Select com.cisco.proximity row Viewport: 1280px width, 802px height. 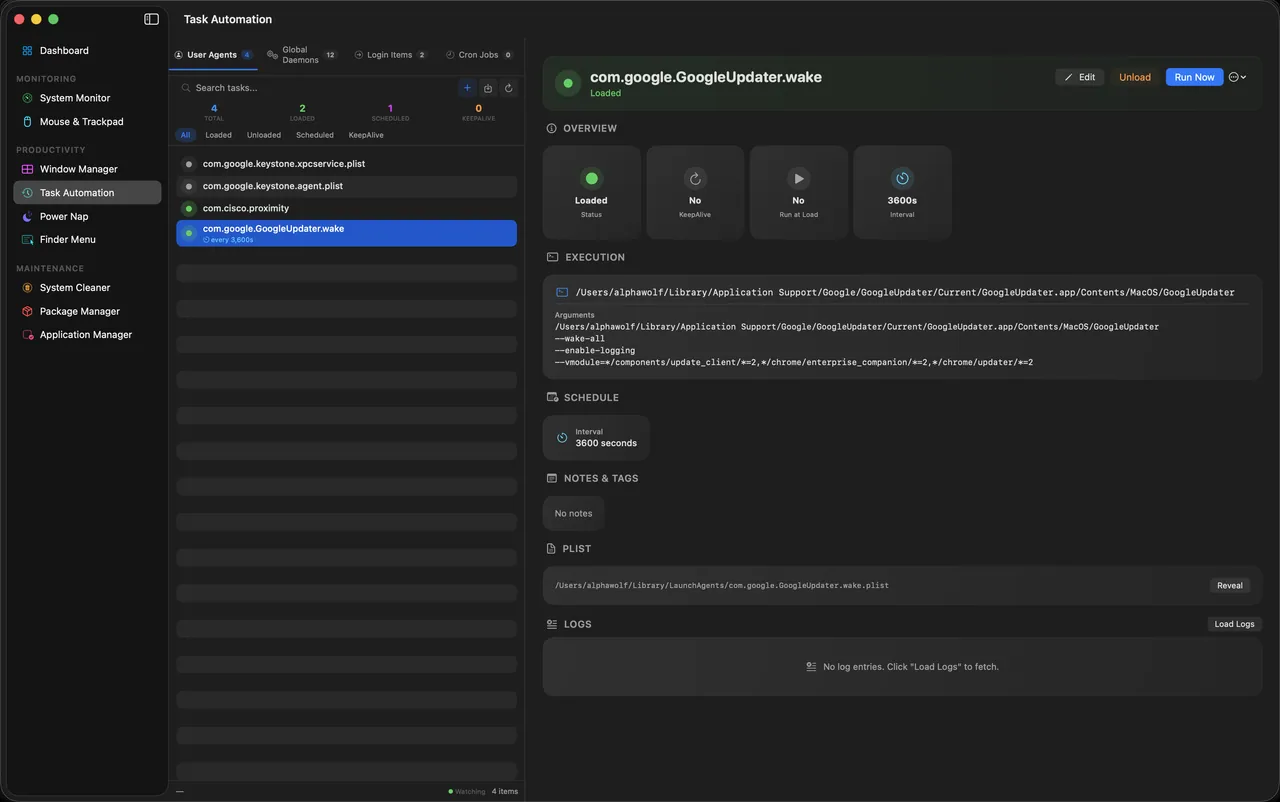tap(346, 208)
